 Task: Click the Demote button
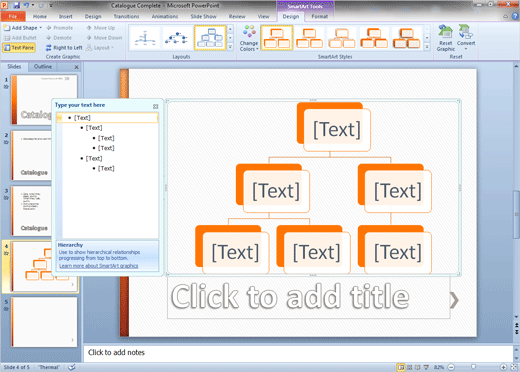click(59, 38)
